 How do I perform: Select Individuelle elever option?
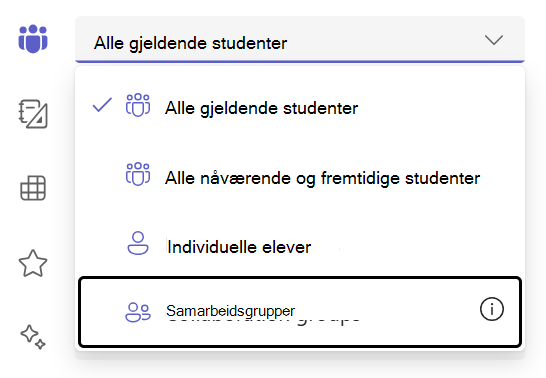click(300, 245)
